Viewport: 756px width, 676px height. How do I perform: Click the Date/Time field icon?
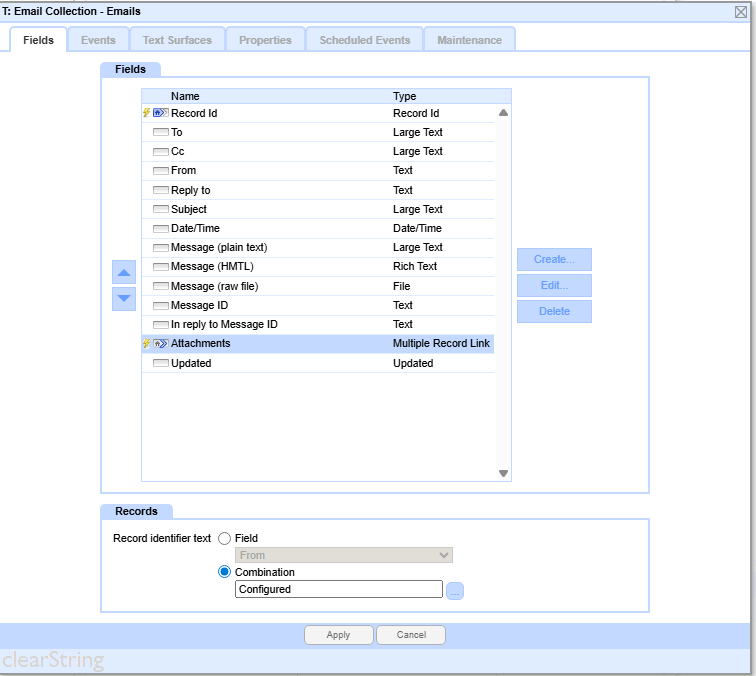(160, 229)
